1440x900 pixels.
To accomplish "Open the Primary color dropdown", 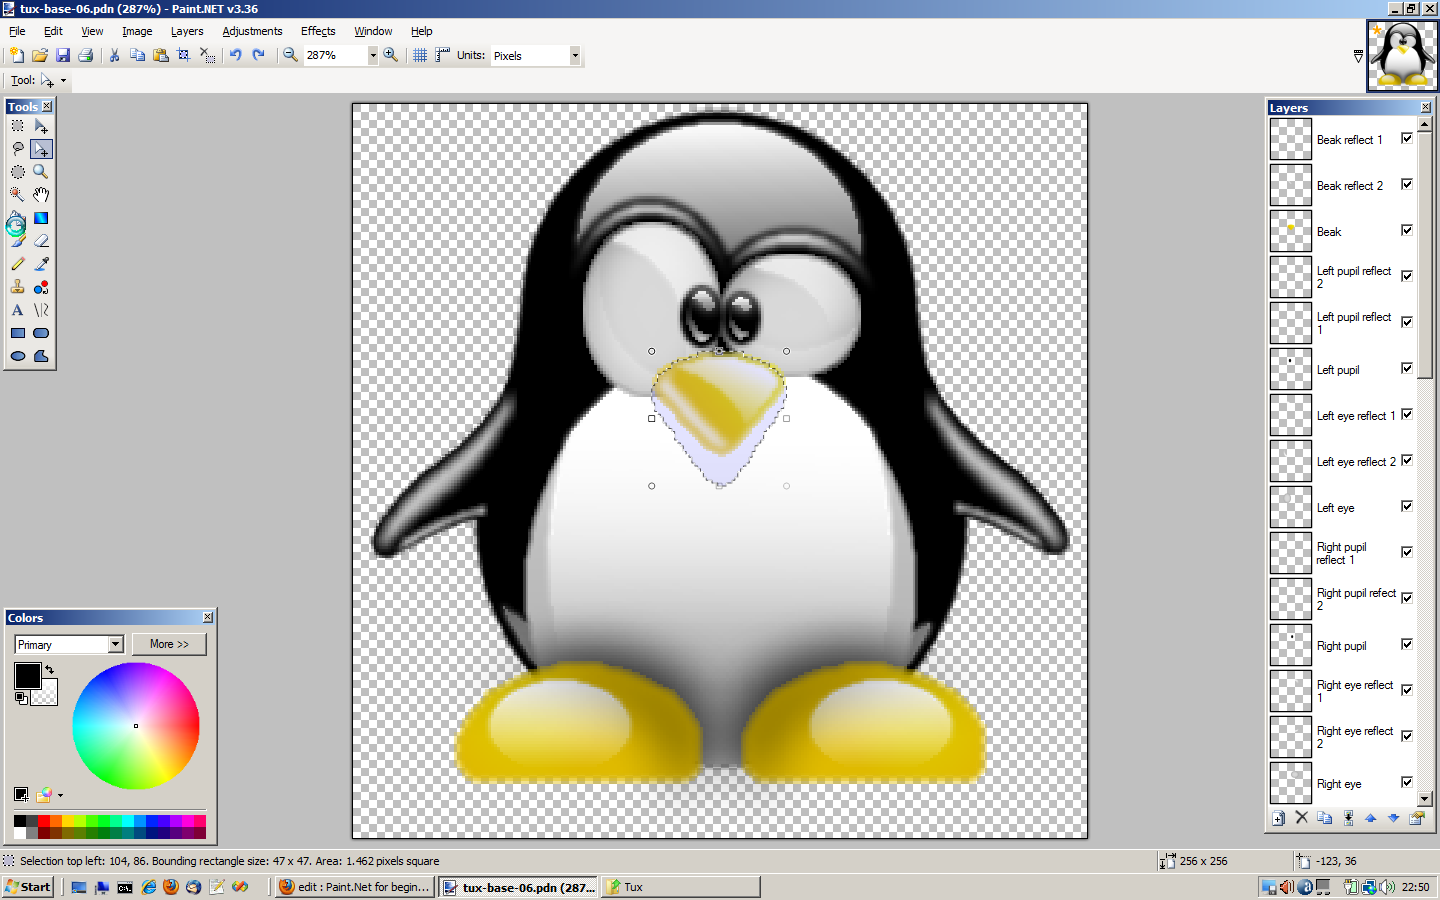I will point(116,645).
